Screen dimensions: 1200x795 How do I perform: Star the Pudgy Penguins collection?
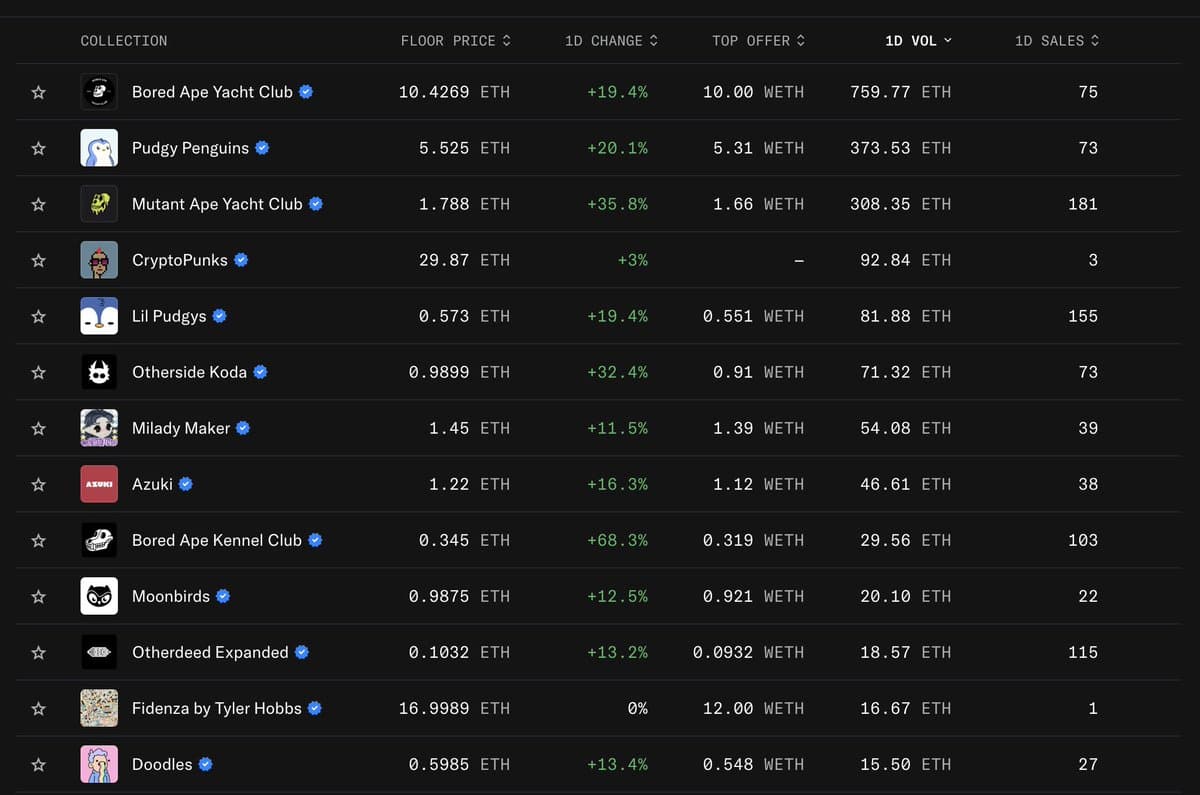tap(38, 148)
